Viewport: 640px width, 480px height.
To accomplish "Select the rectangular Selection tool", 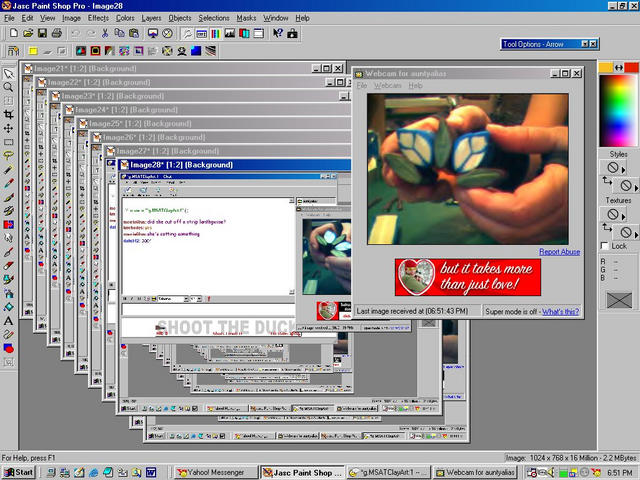I will (x=8, y=142).
